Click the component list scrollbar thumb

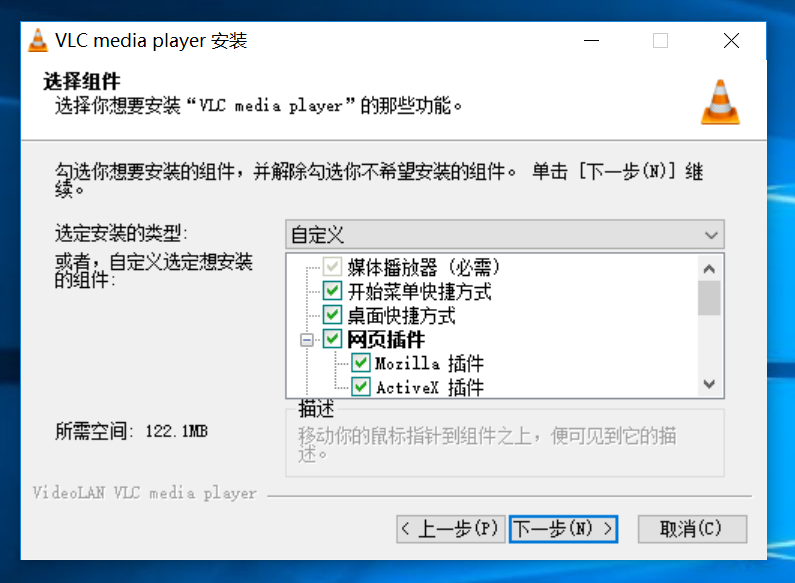709,298
